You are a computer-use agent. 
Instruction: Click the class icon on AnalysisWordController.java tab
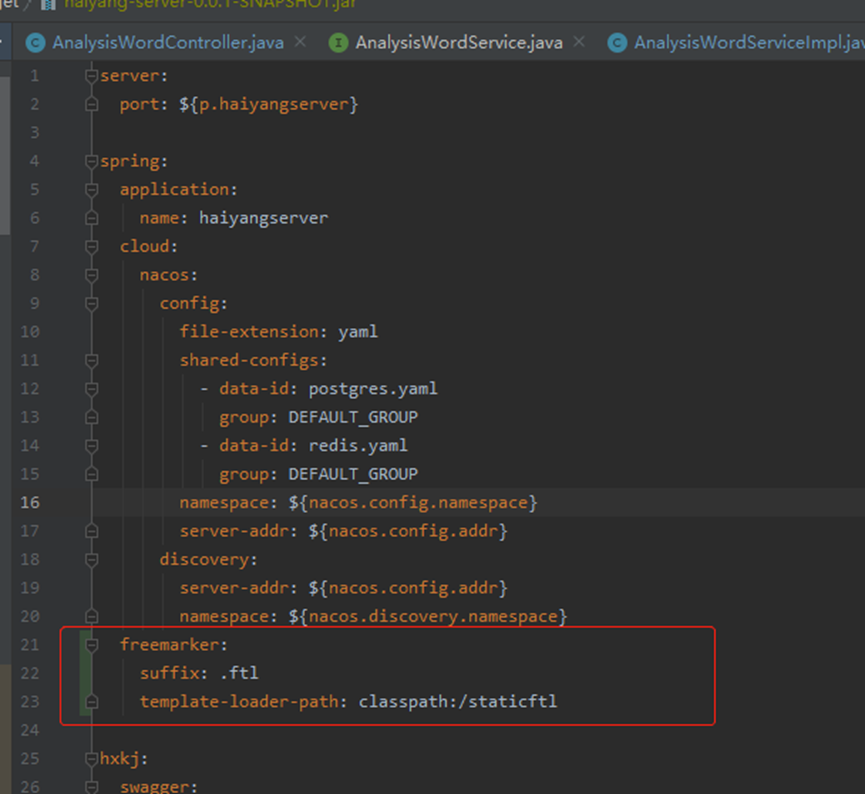pyautogui.click(x=36, y=43)
